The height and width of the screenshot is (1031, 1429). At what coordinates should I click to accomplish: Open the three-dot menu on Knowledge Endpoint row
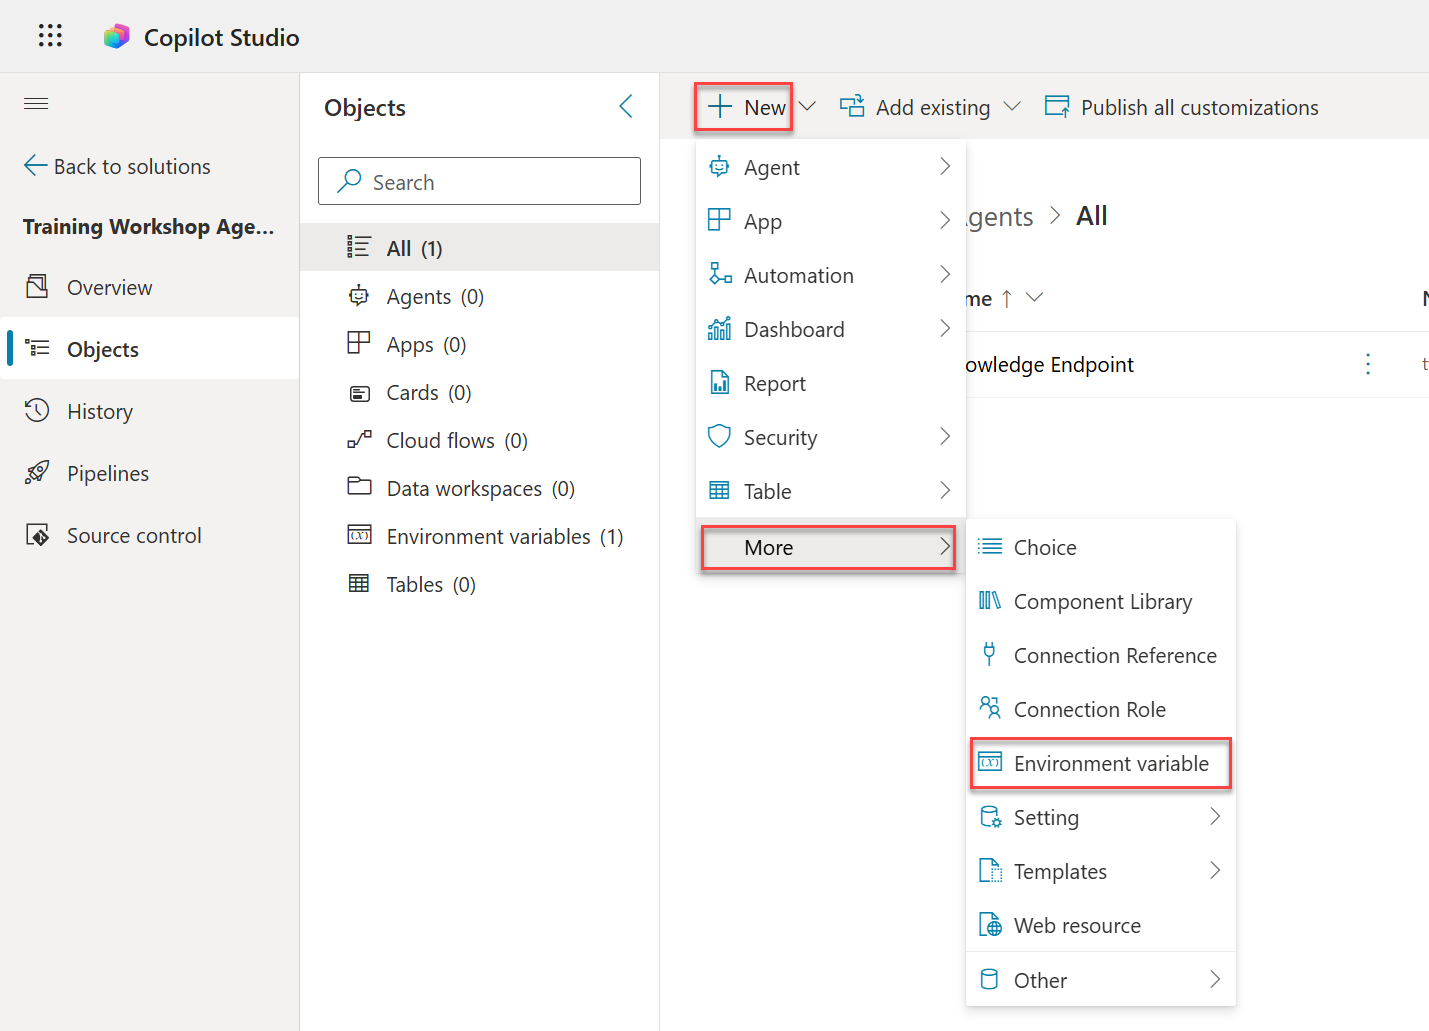pyautogui.click(x=1368, y=364)
